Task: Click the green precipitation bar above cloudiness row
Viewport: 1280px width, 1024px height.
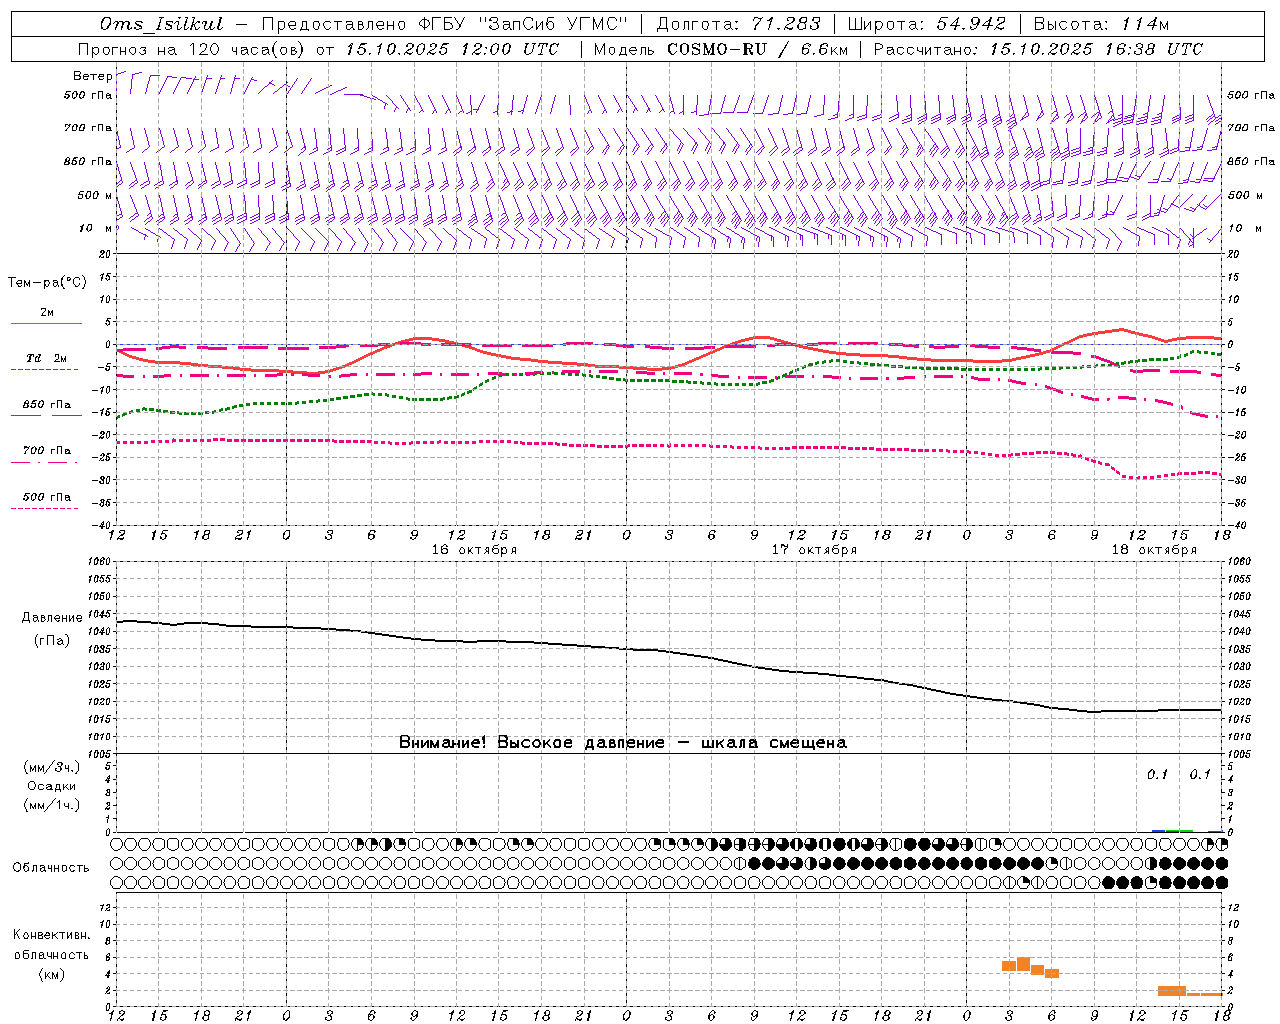Action: click(x=1179, y=831)
